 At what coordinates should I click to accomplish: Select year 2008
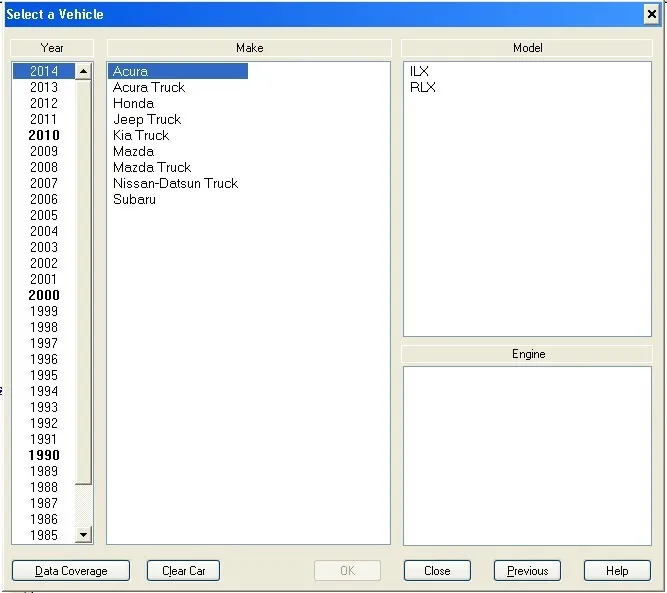[x=44, y=167]
